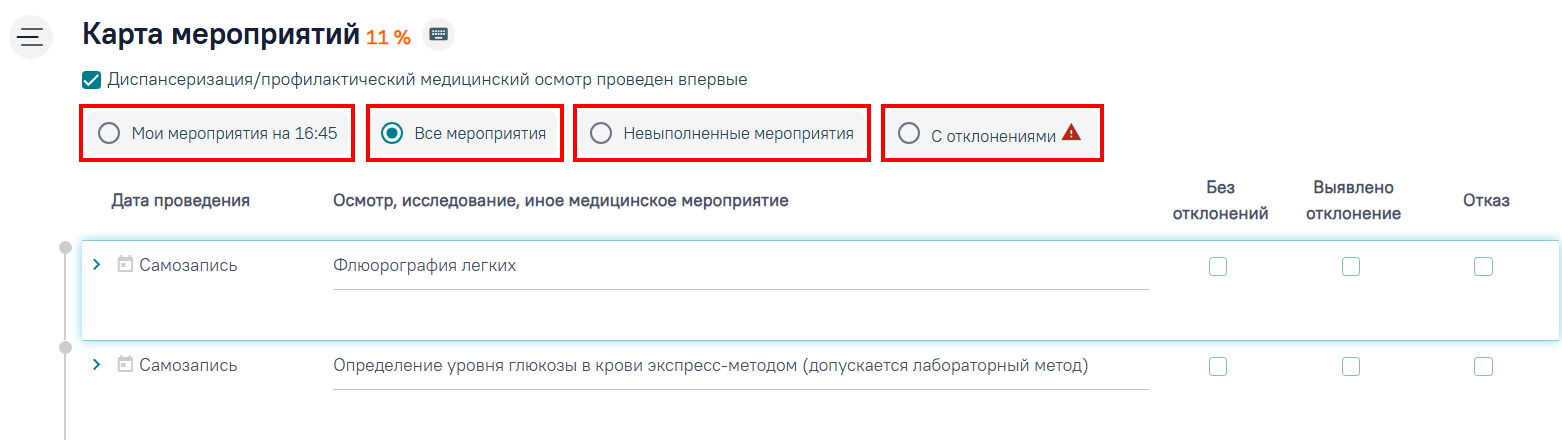Check Без отклонений for glucose test
This screenshot has width=1562, height=440.
[1218, 366]
